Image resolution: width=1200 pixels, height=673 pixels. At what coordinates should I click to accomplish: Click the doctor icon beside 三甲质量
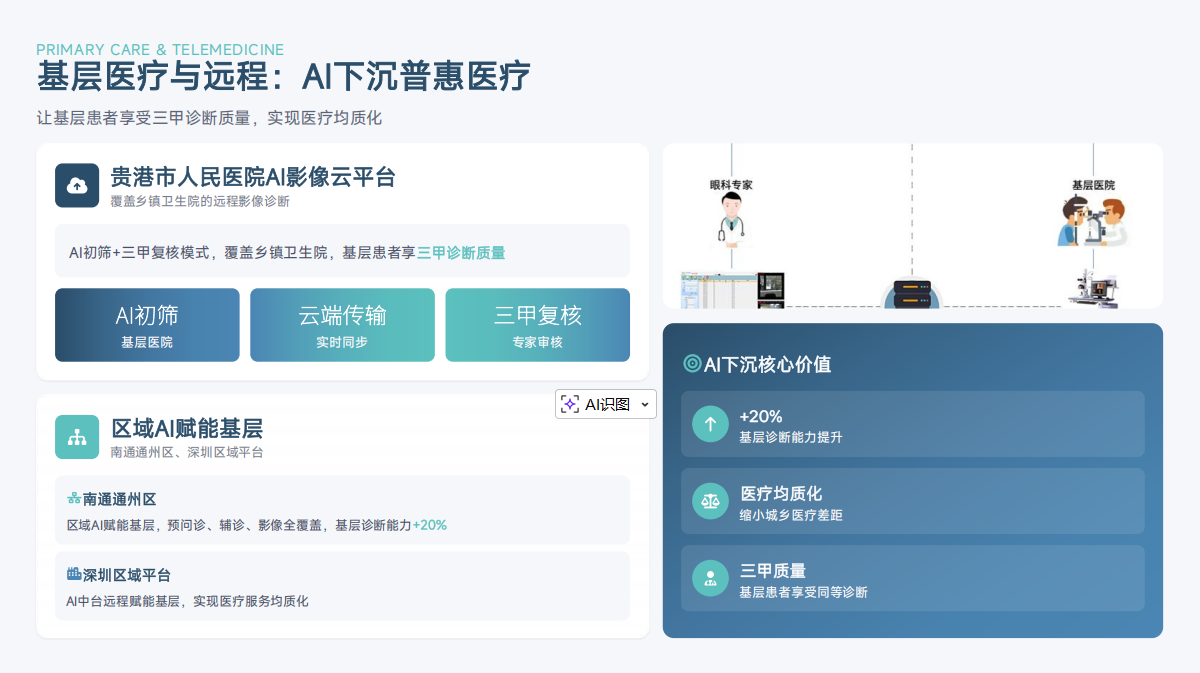711,578
